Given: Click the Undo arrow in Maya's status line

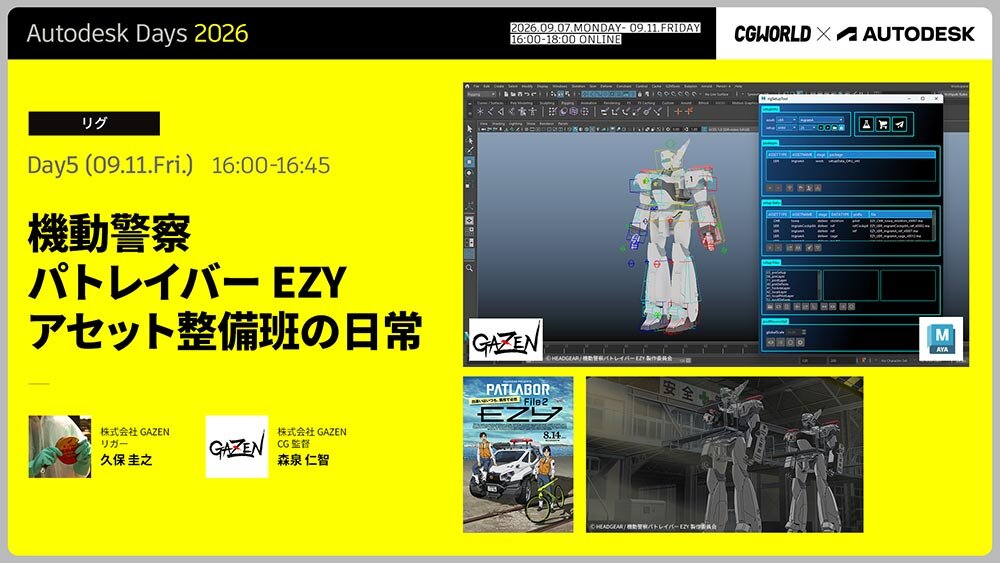Looking at the screenshot, I should click(527, 94).
